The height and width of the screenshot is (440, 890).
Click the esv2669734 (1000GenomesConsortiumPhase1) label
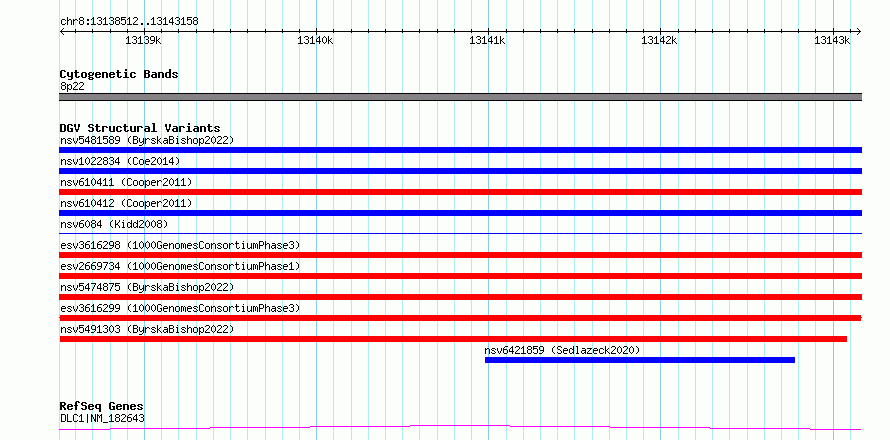(x=180, y=266)
